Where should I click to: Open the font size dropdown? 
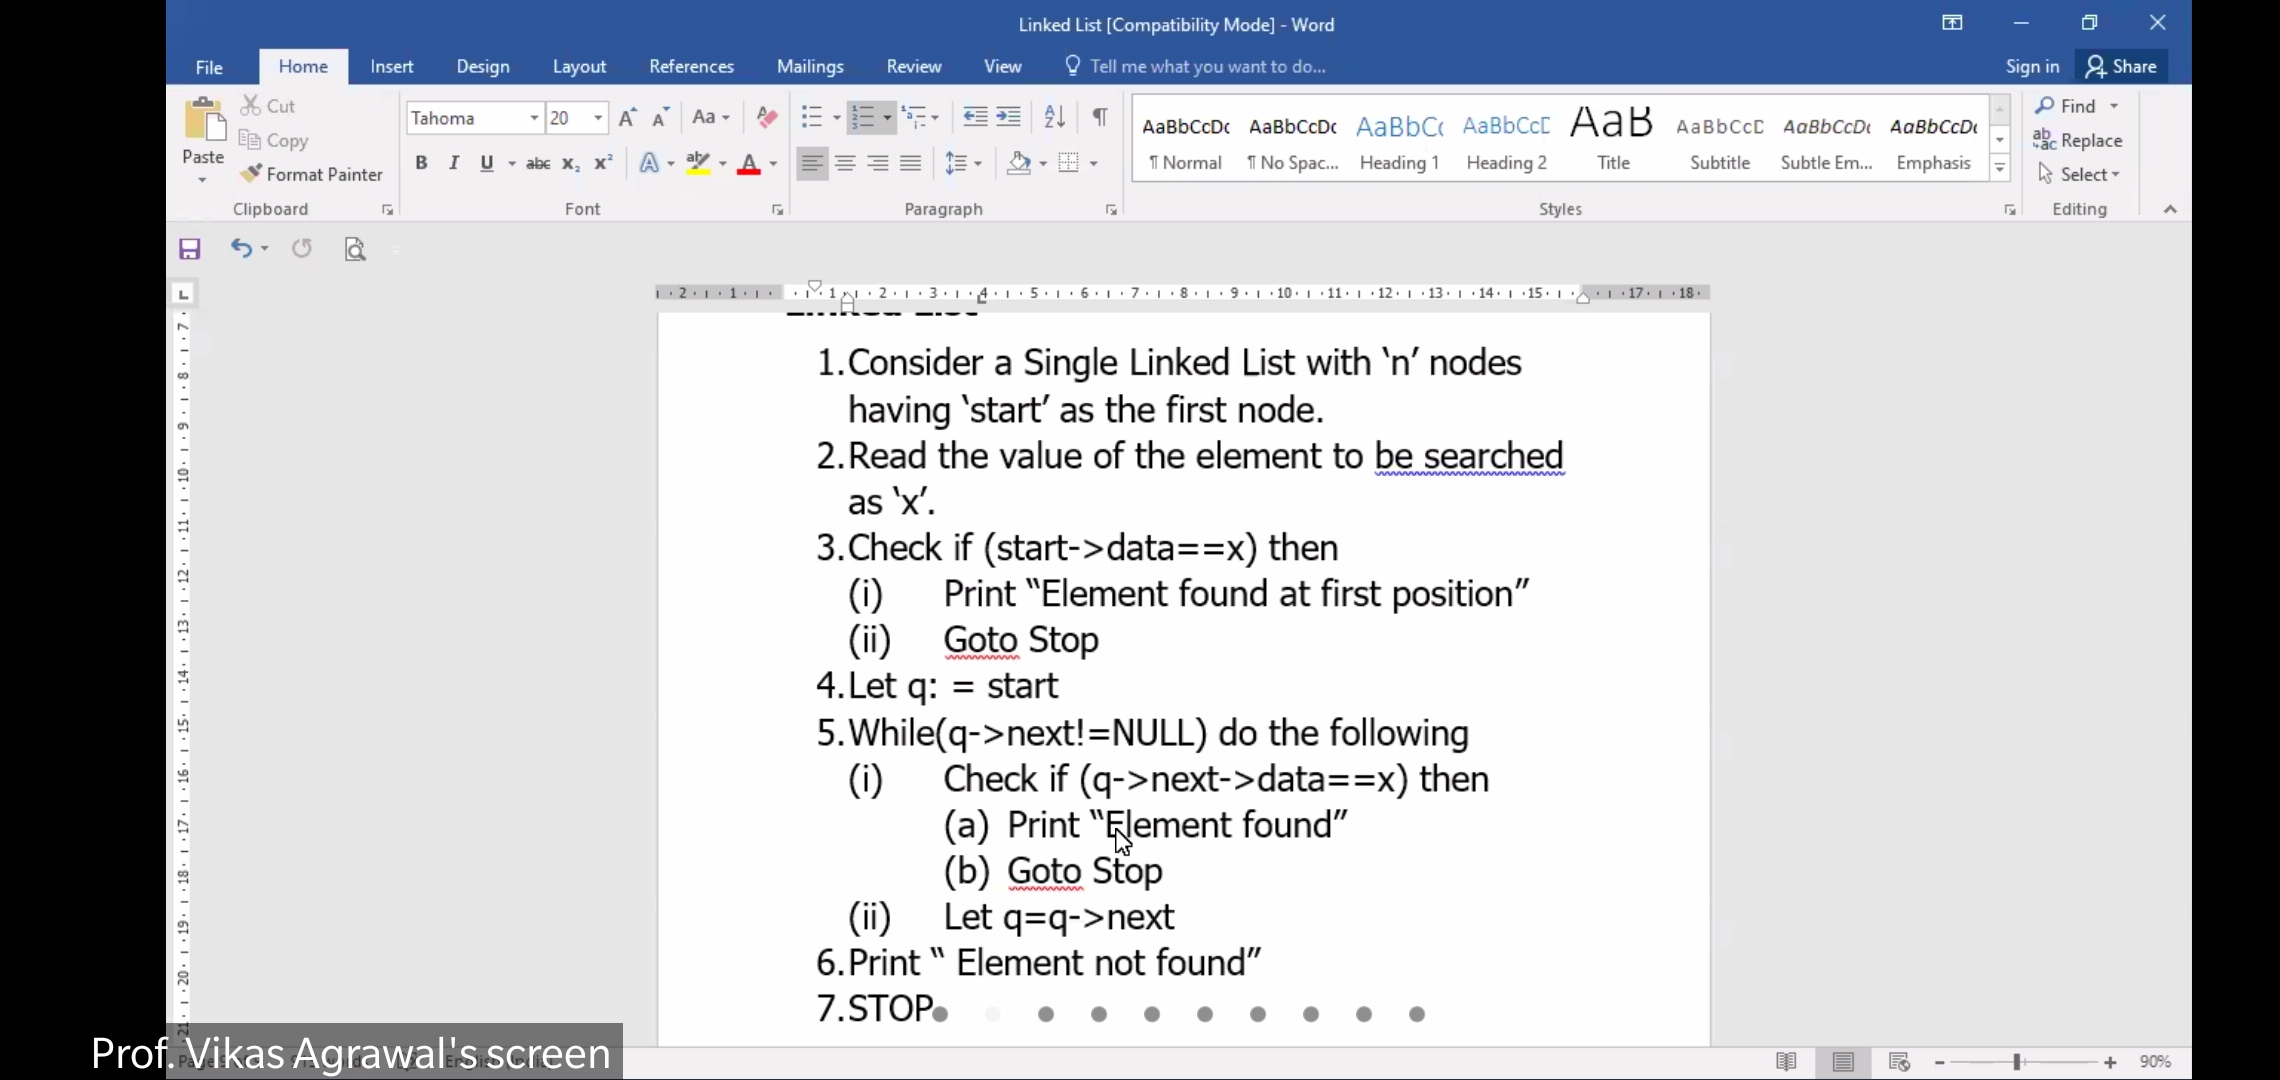[598, 118]
